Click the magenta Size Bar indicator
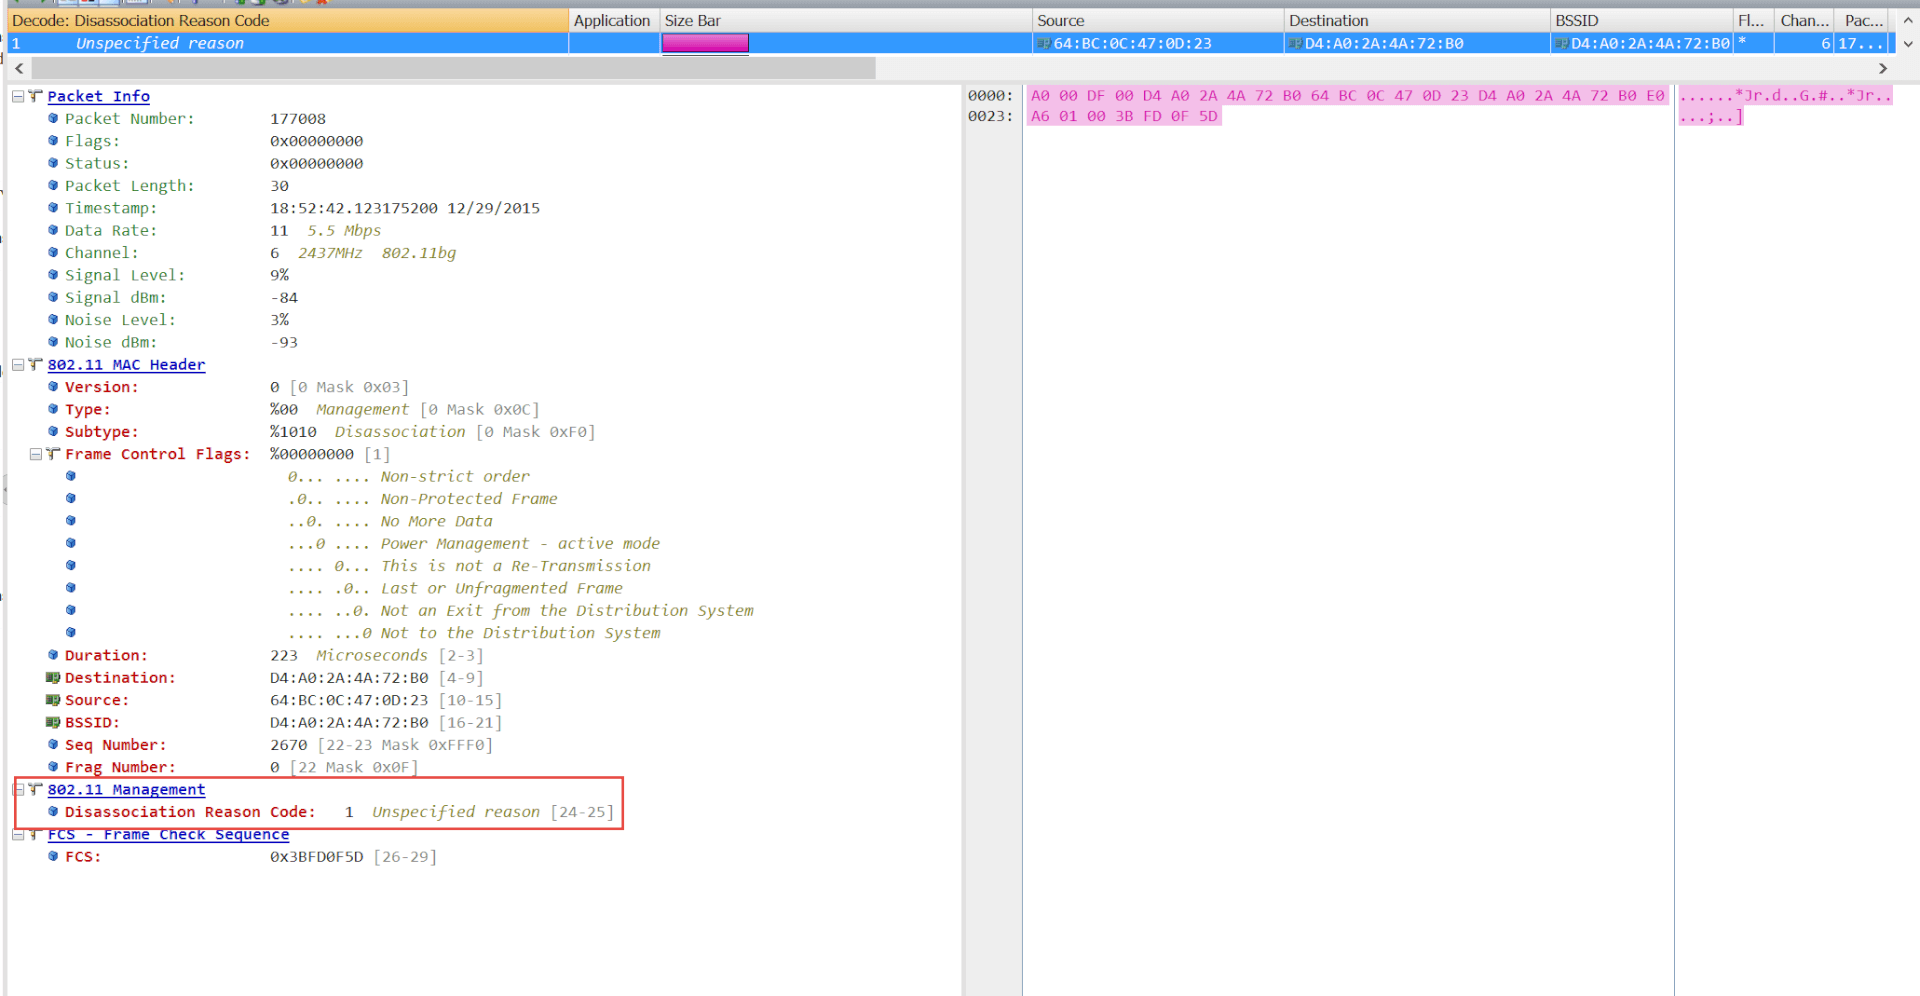 [x=705, y=43]
